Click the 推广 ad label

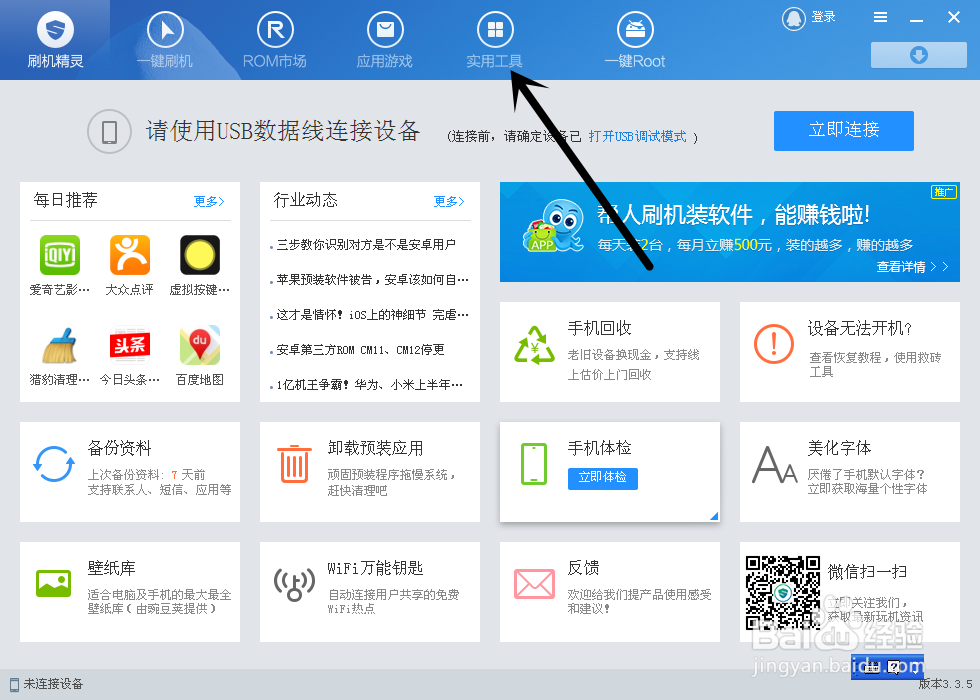click(944, 192)
